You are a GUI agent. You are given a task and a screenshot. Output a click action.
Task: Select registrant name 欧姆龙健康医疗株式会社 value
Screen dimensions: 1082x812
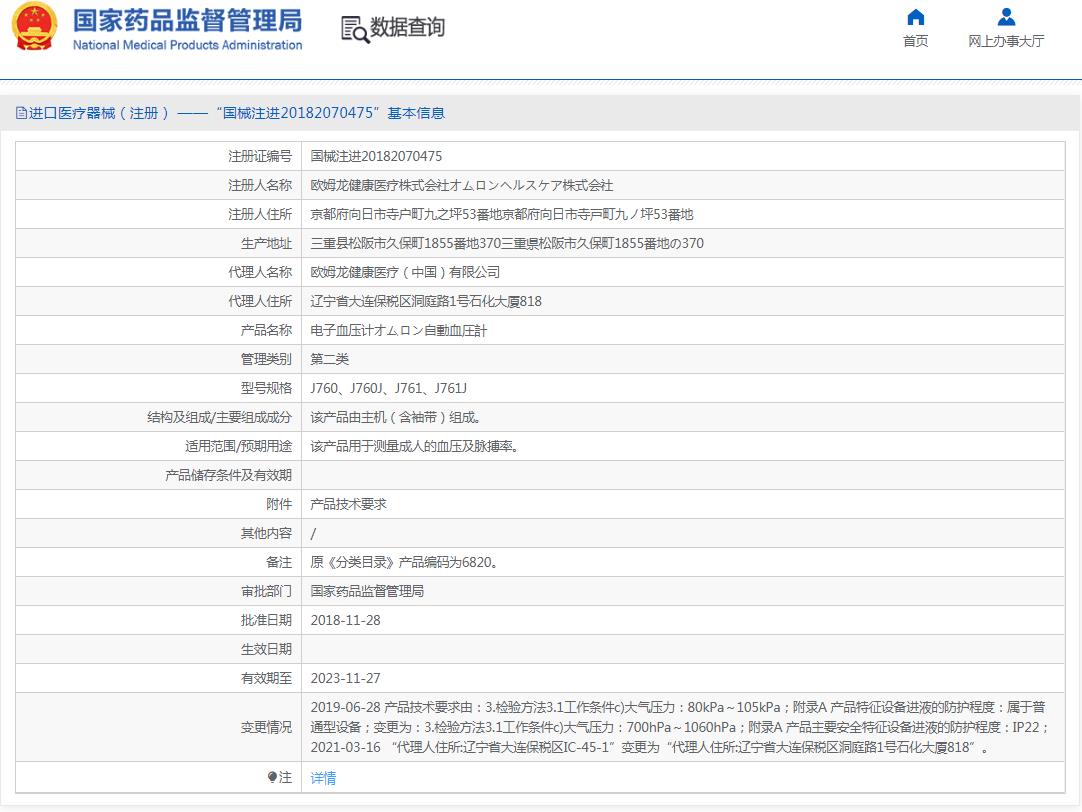point(462,185)
